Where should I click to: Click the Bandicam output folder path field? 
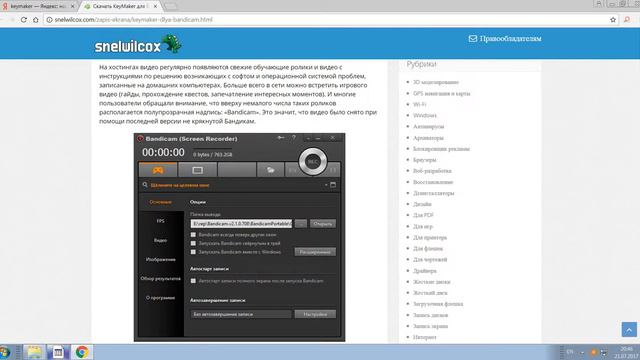(241, 224)
